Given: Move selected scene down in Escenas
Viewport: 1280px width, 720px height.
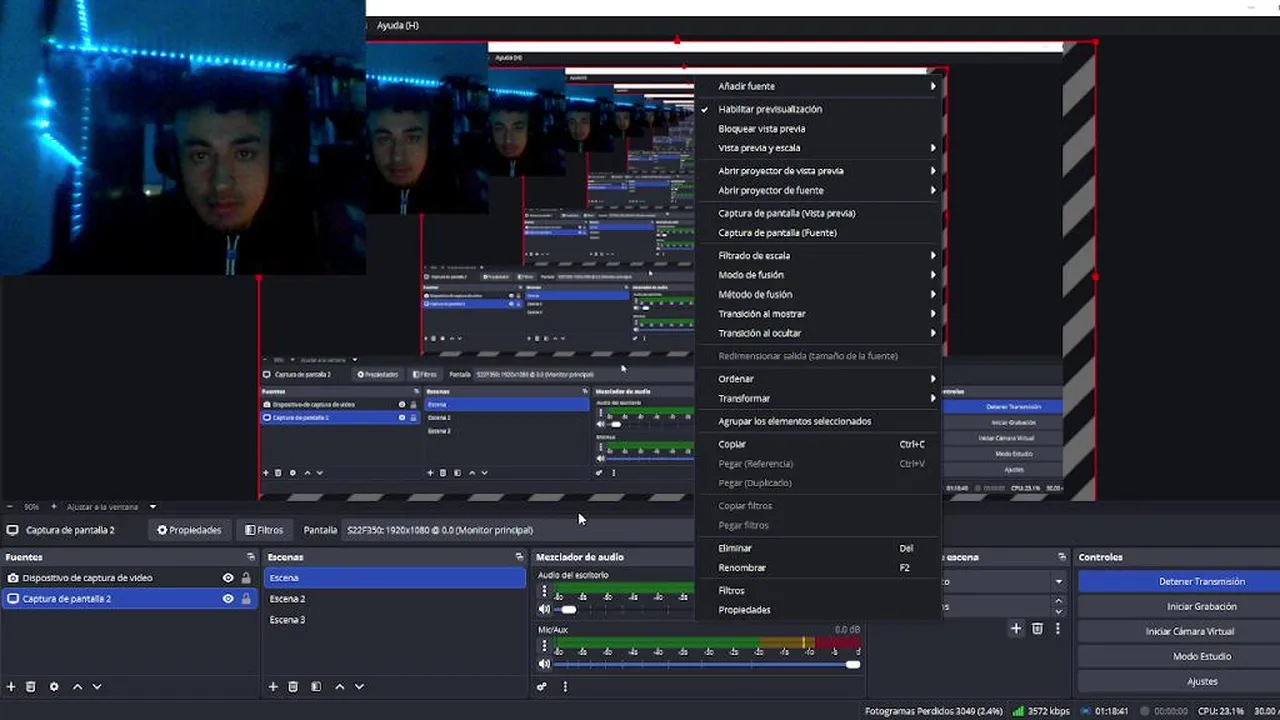Looking at the screenshot, I should click(359, 687).
